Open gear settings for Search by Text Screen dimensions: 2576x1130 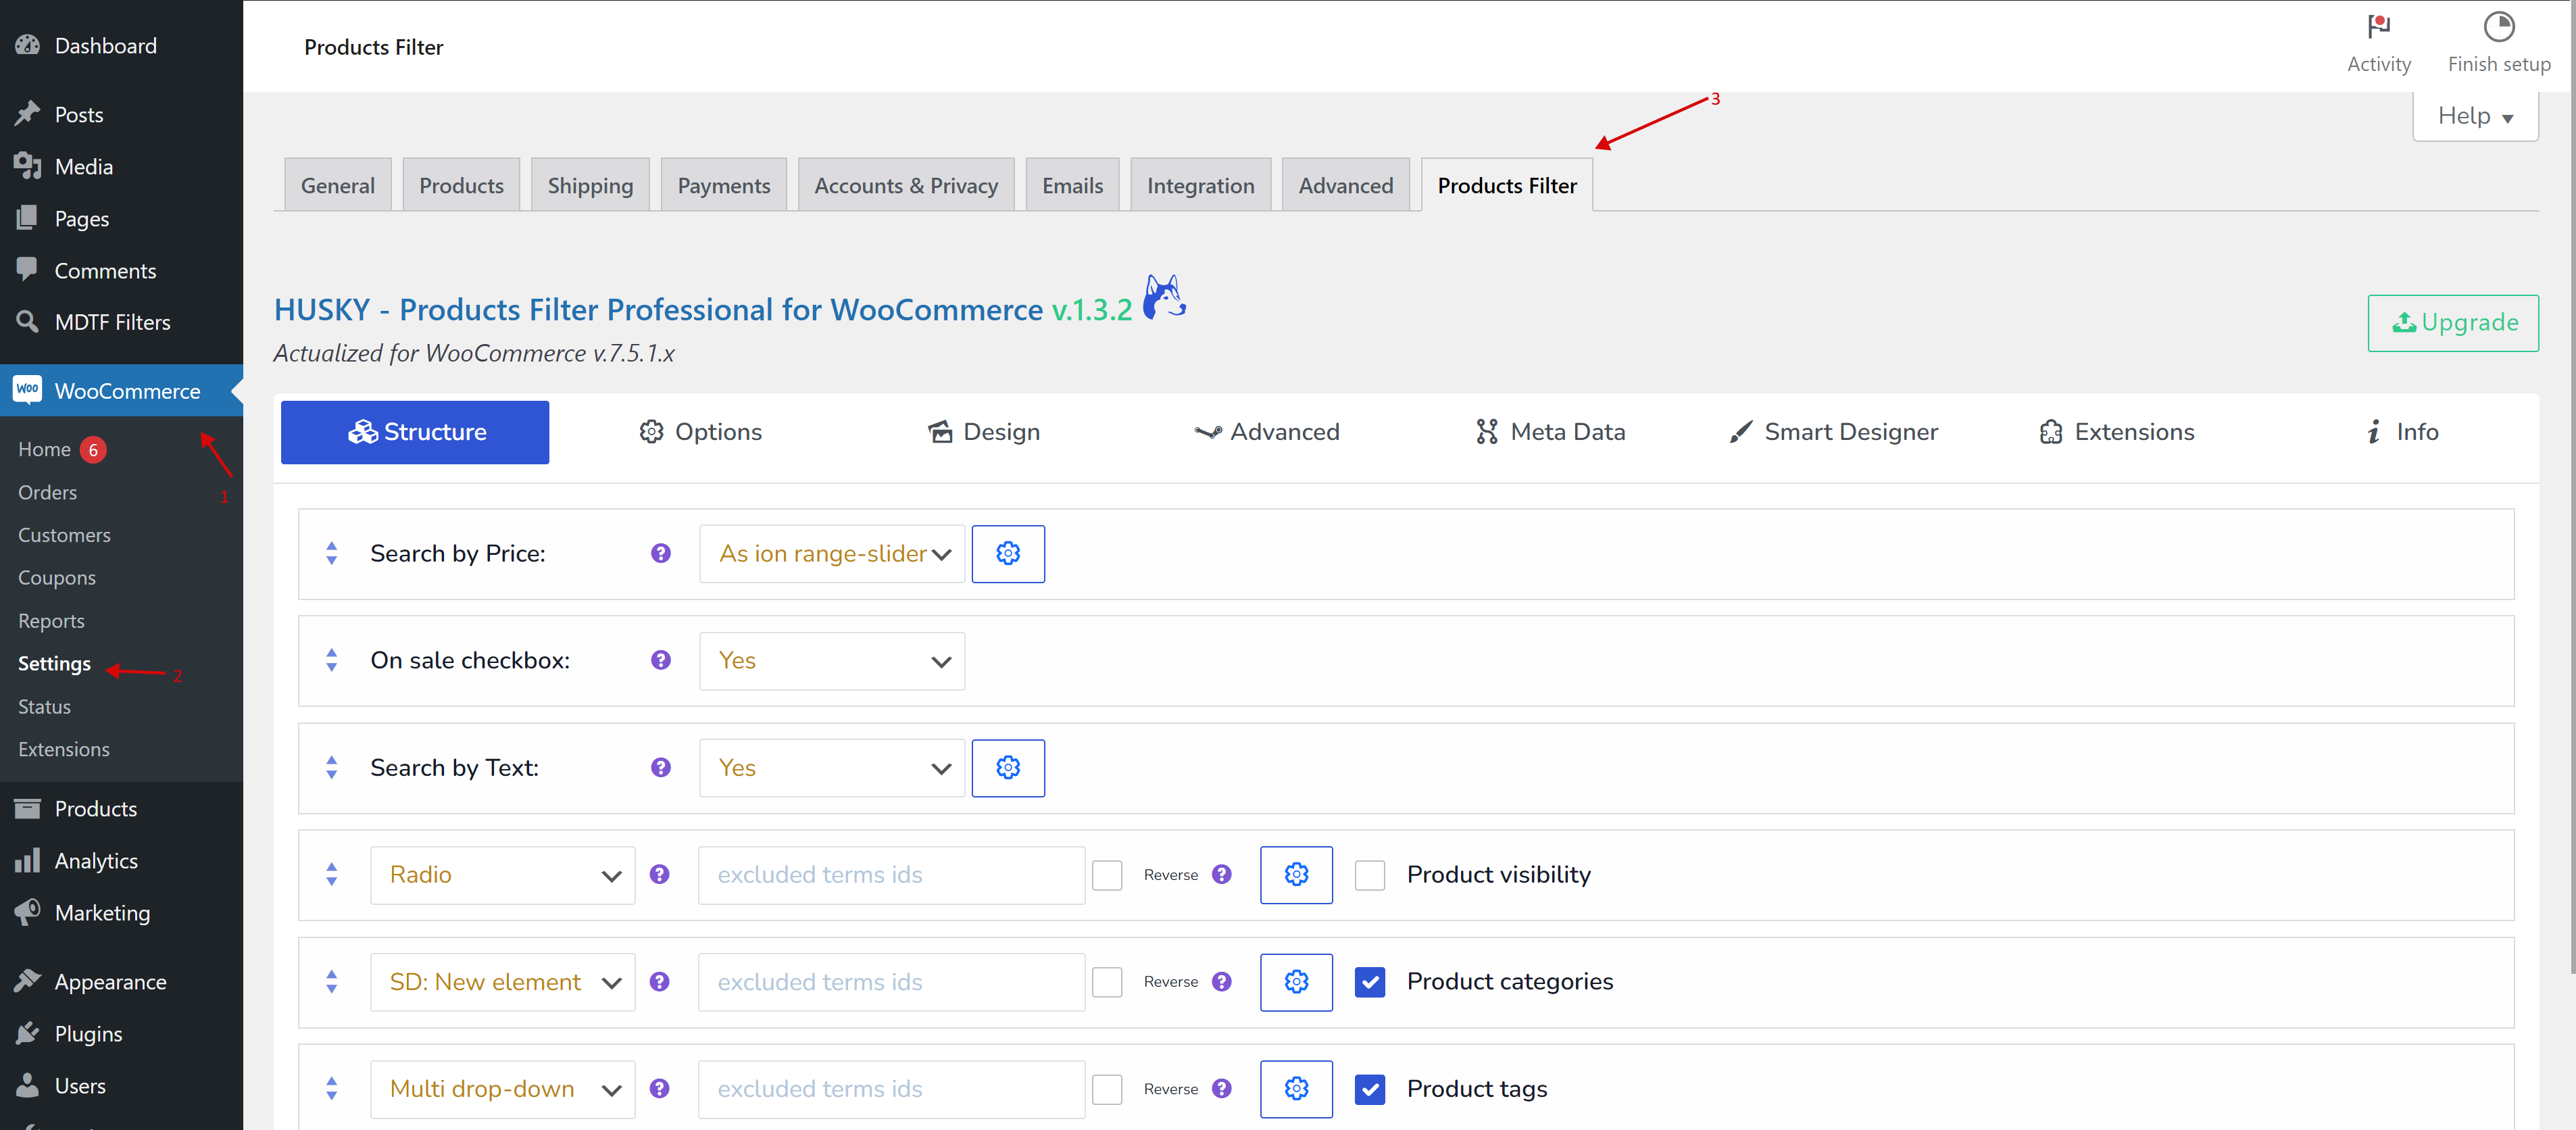pyautogui.click(x=1008, y=768)
